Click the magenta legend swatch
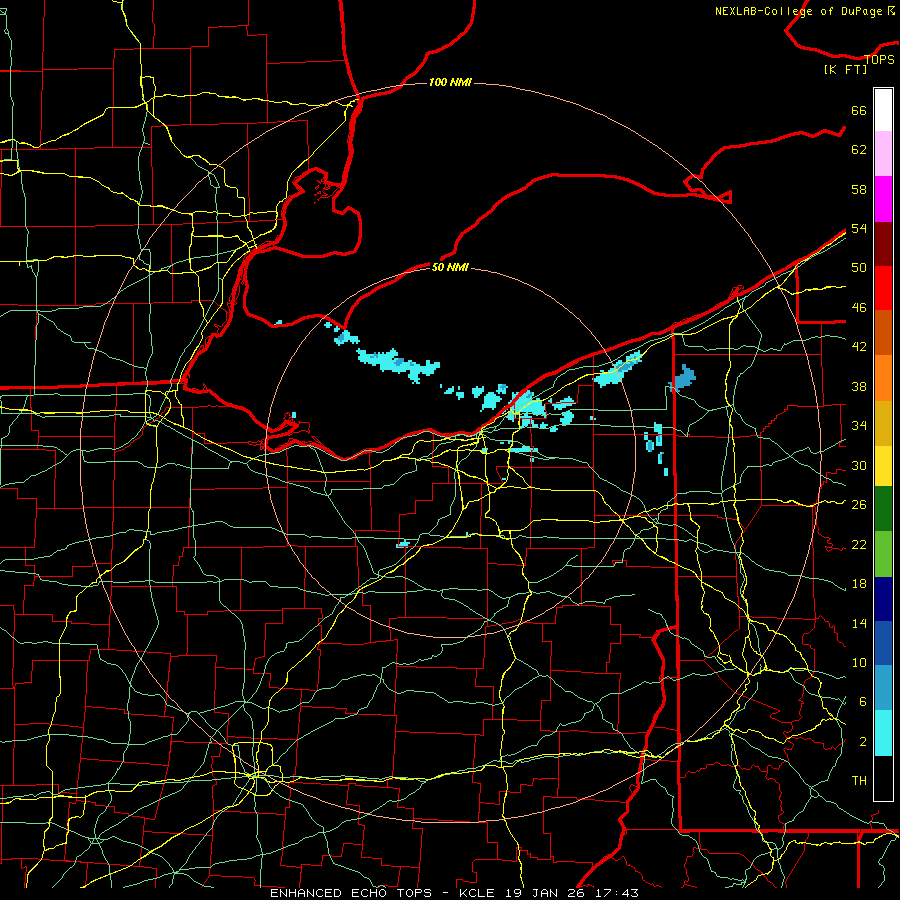 click(x=883, y=199)
